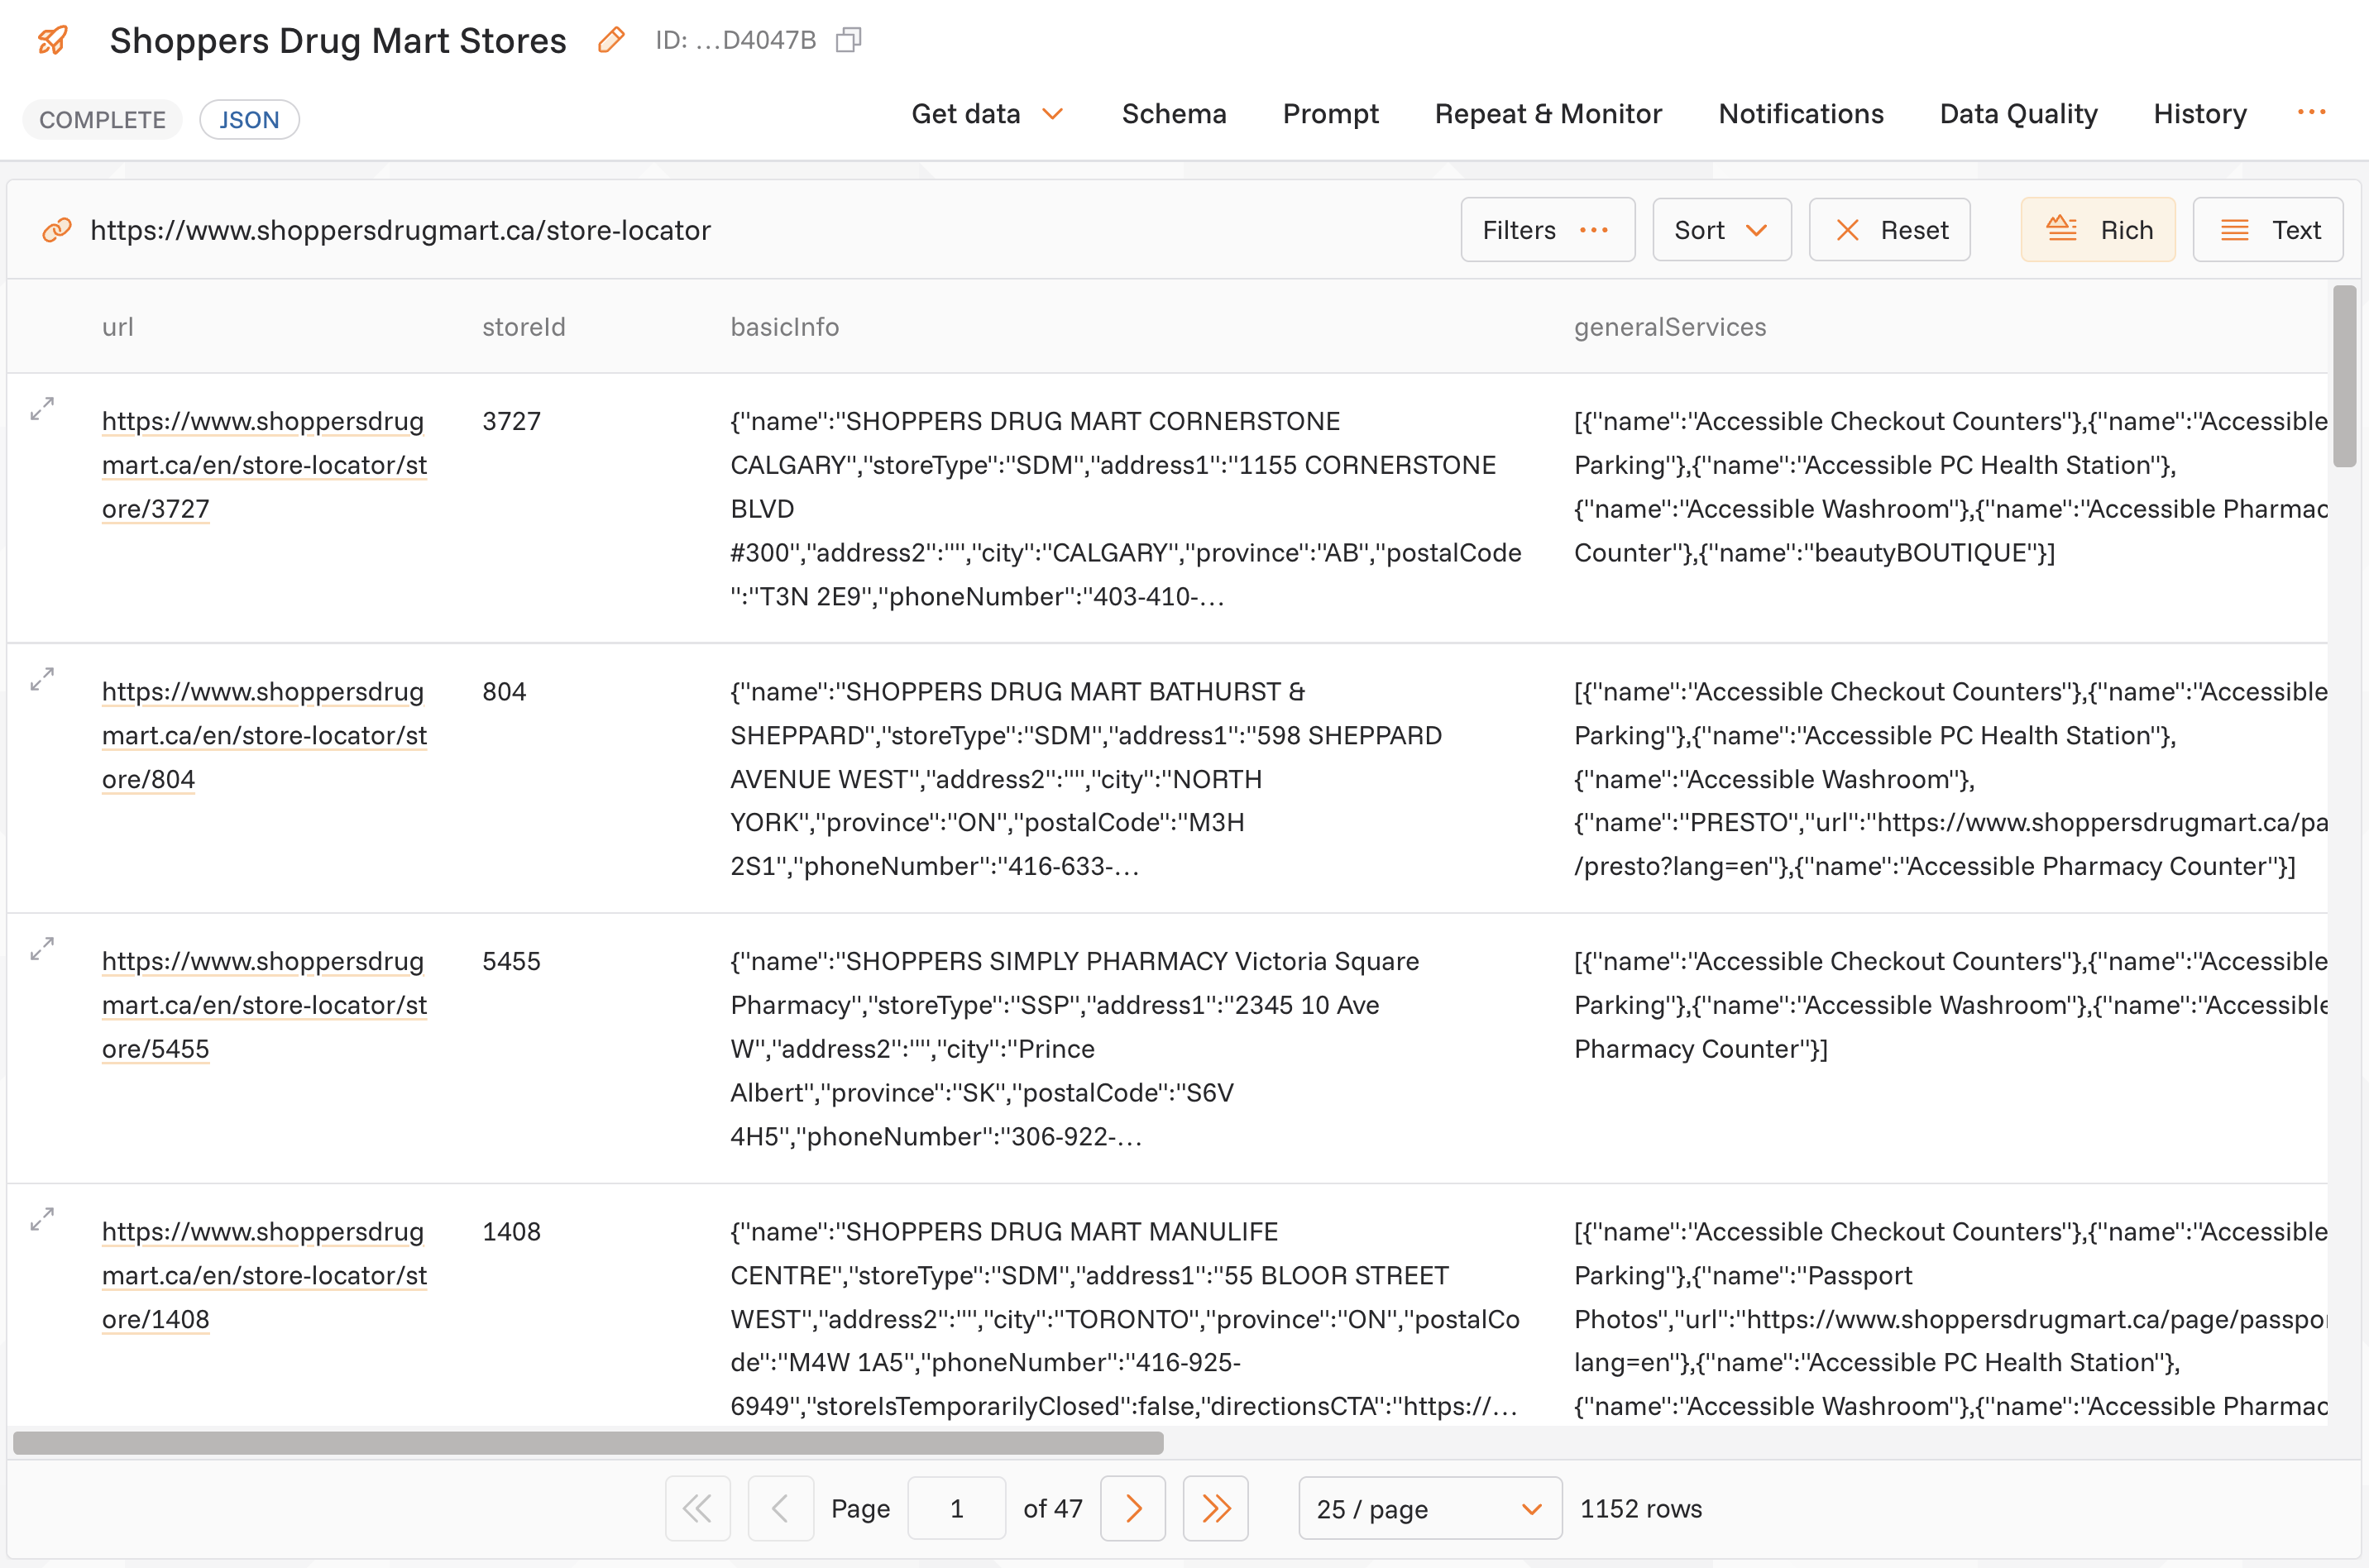The image size is (2369, 1568).
Task: Open the three-dot more options menu
Action: (2311, 113)
